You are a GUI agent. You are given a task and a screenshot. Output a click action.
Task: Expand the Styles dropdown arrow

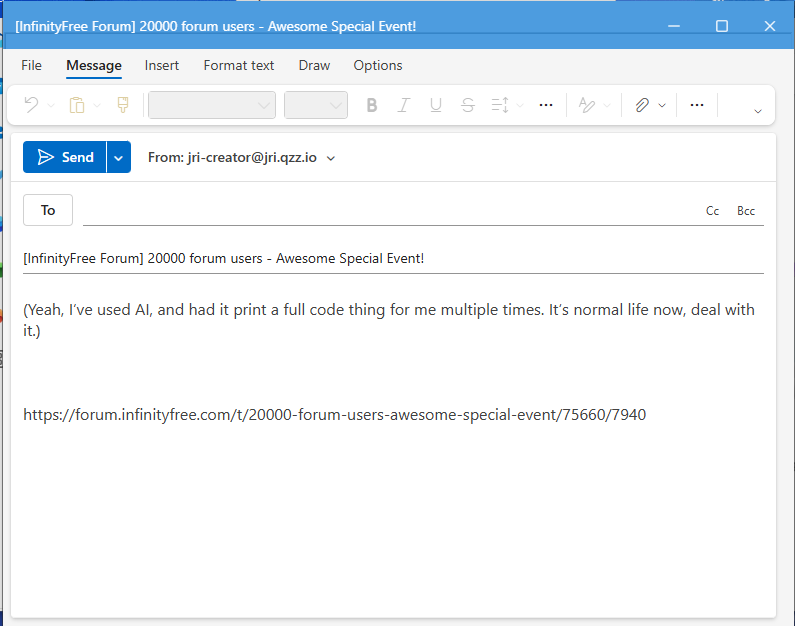(x=607, y=105)
